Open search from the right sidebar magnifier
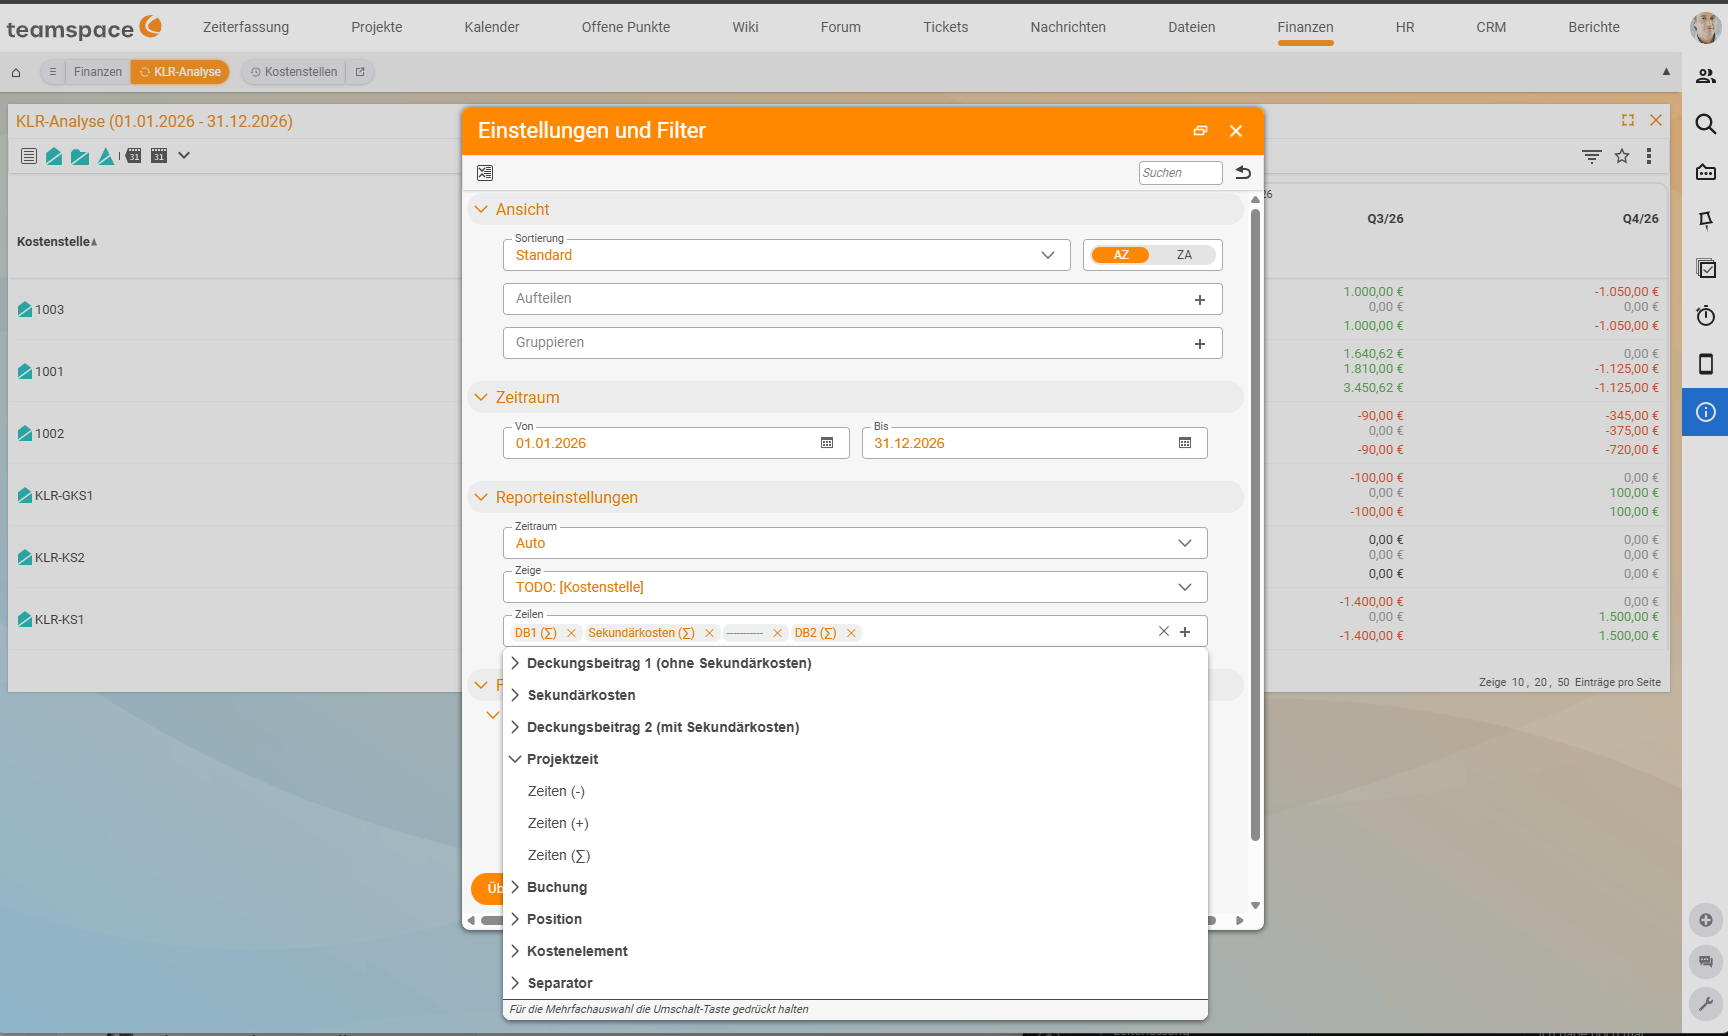Image resolution: width=1728 pixels, height=1036 pixels. 1706,124
